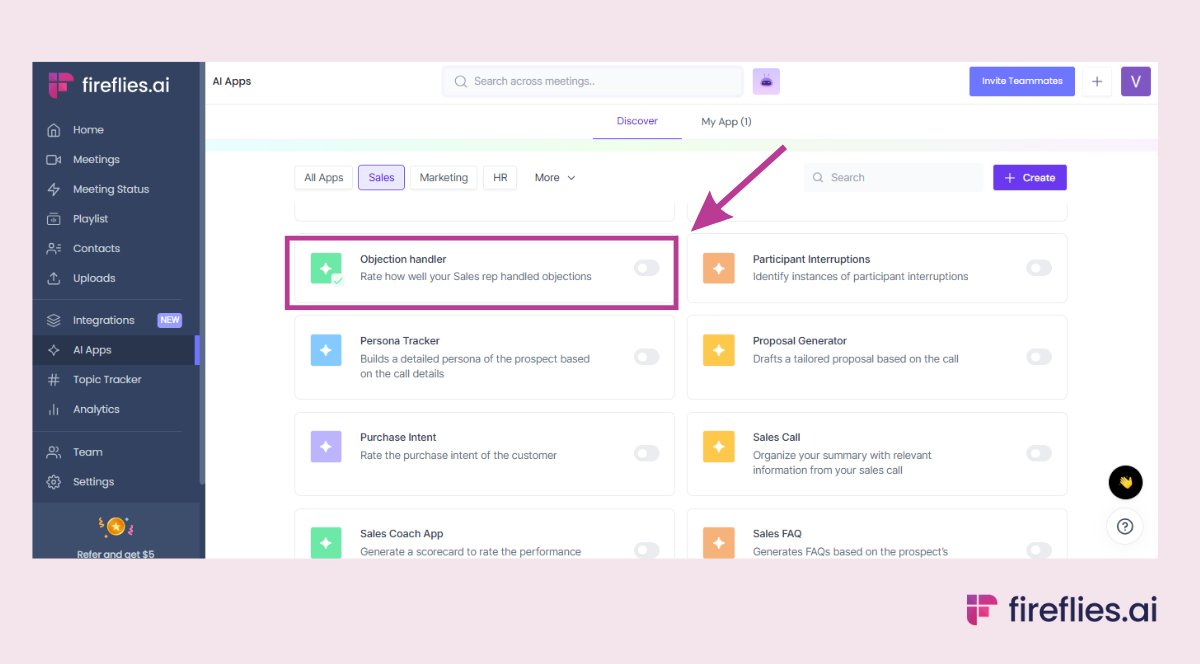This screenshot has height=664, width=1200.
Task: Toggle the Purchase Intent app on
Action: pyautogui.click(x=646, y=454)
